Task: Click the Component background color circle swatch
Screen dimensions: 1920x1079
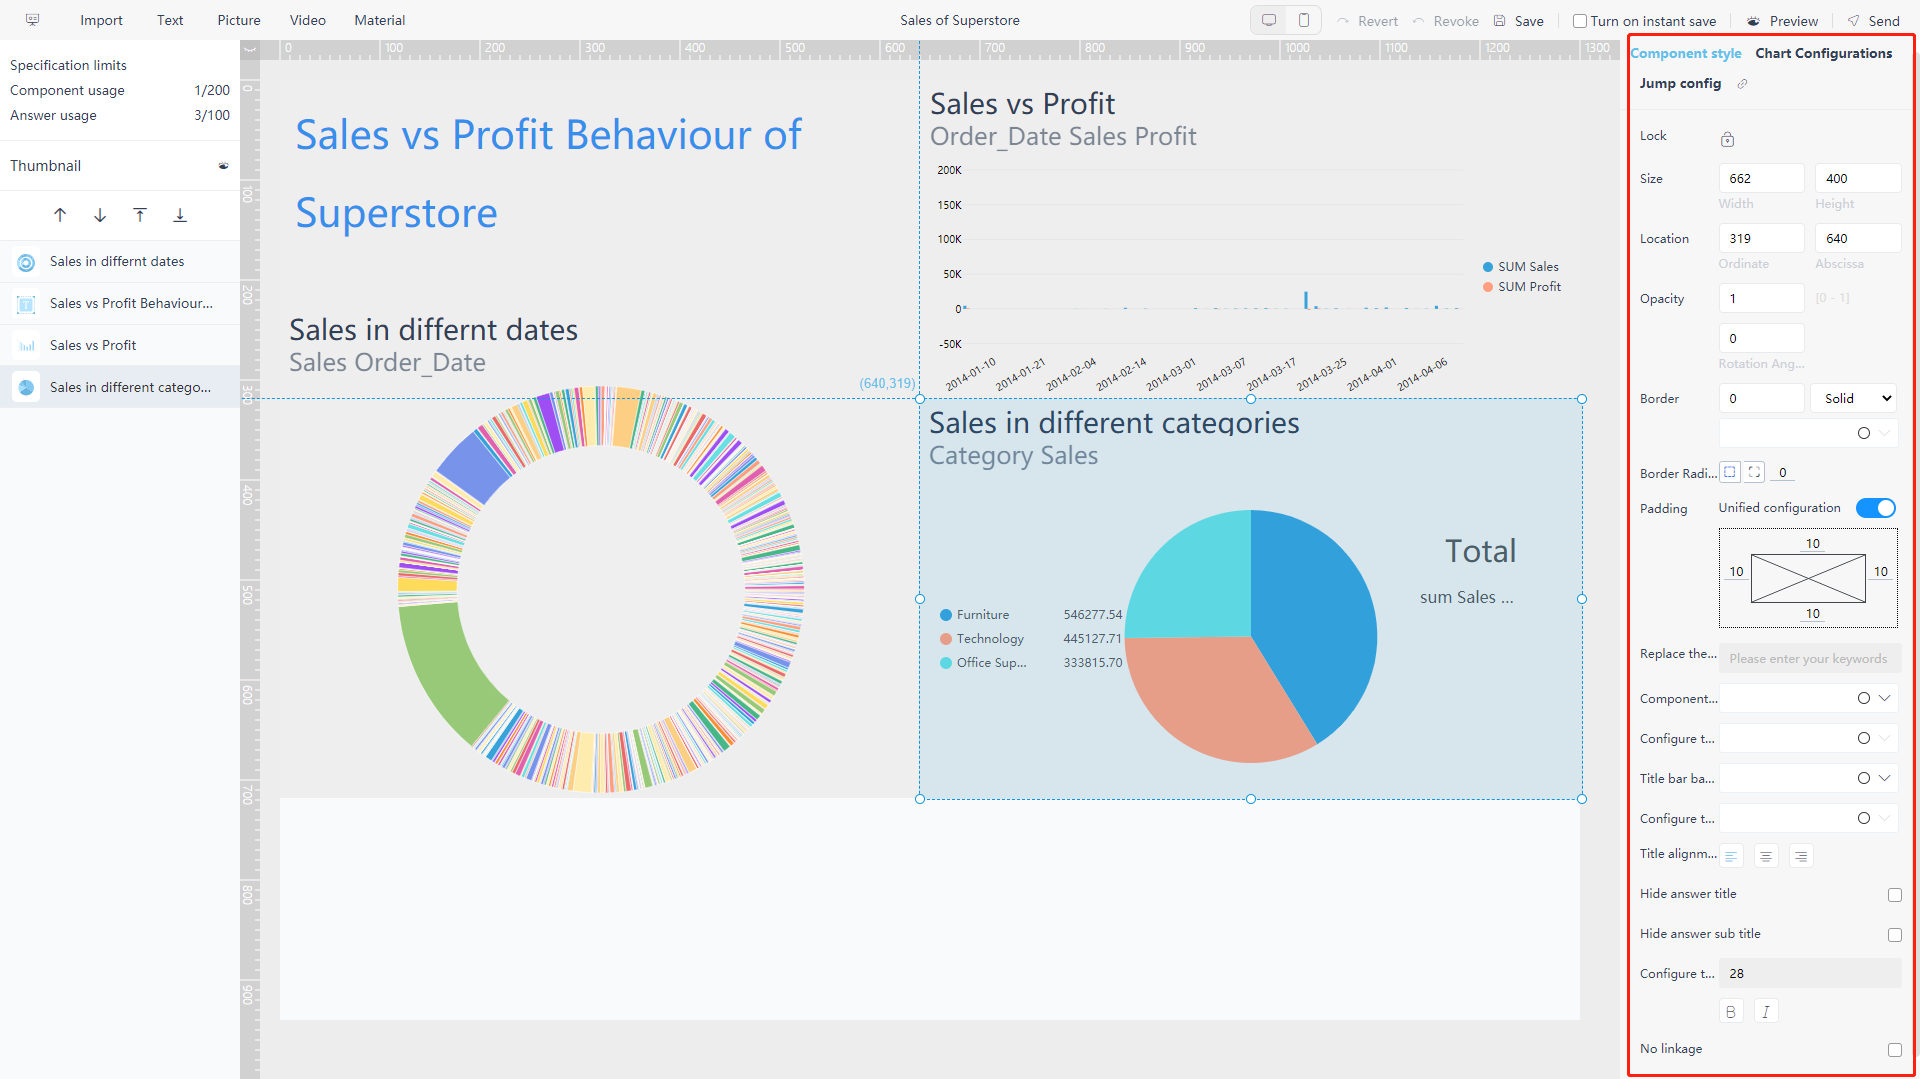Action: (x=1864, y=698)
